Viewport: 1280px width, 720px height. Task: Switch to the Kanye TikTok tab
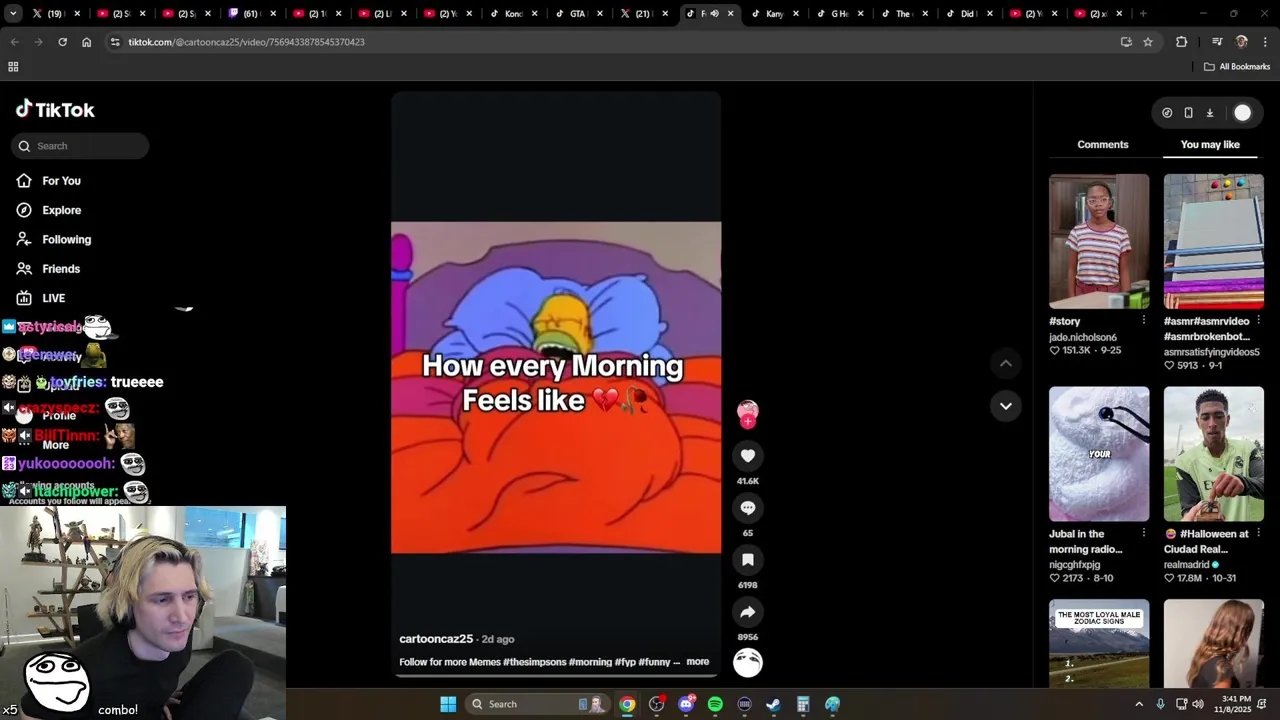775,14
